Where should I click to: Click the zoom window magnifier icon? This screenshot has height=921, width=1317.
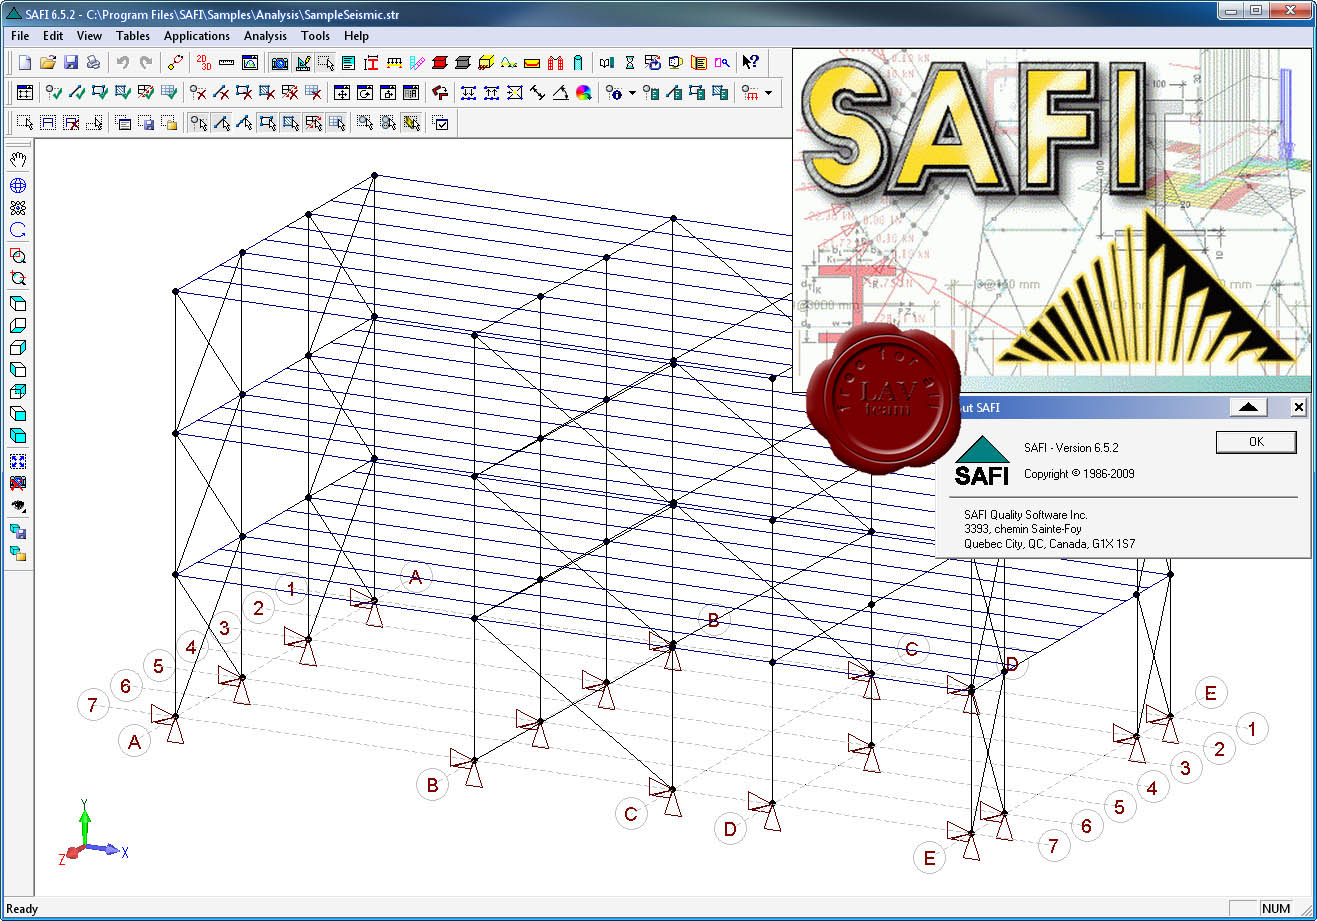(17, 256)
